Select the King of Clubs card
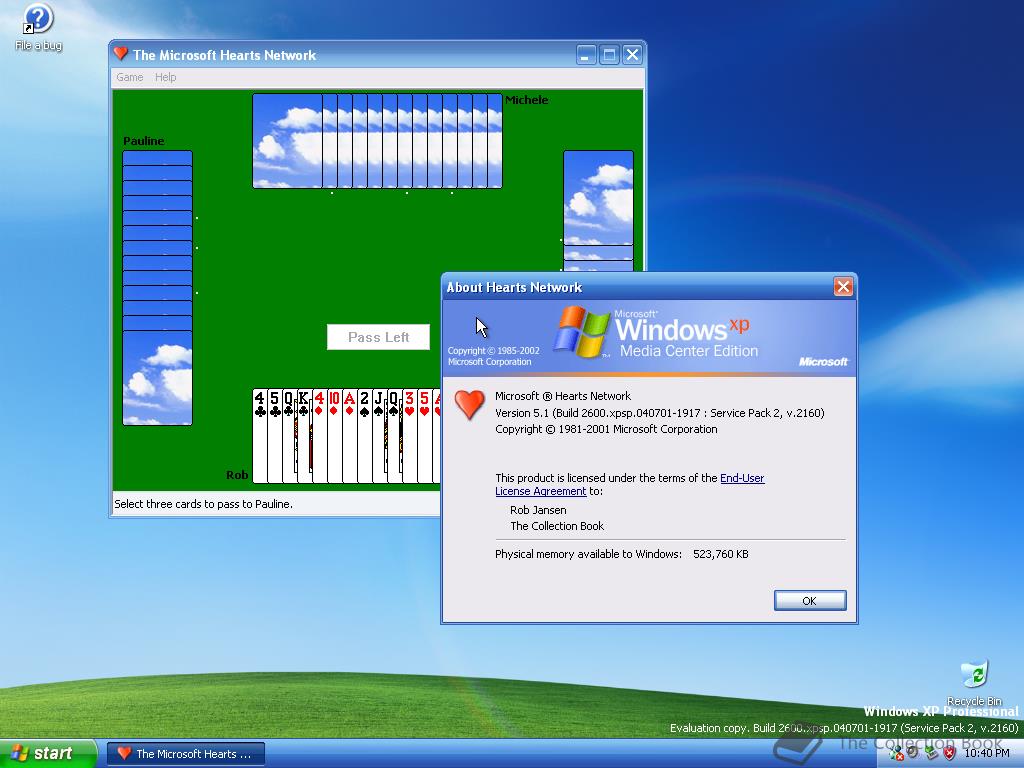The height and width of the screenshot is (768, 1024). [303, 440]
